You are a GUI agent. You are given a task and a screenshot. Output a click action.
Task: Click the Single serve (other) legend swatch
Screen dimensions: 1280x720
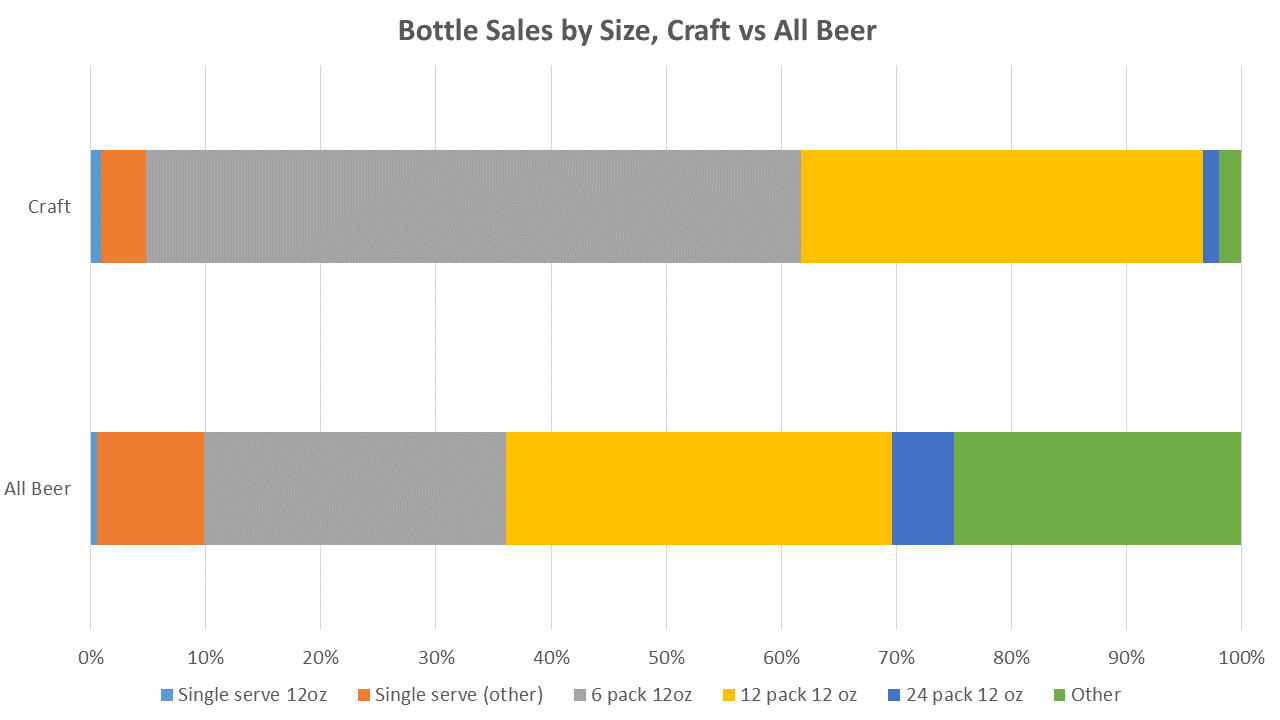click(363, 695)
